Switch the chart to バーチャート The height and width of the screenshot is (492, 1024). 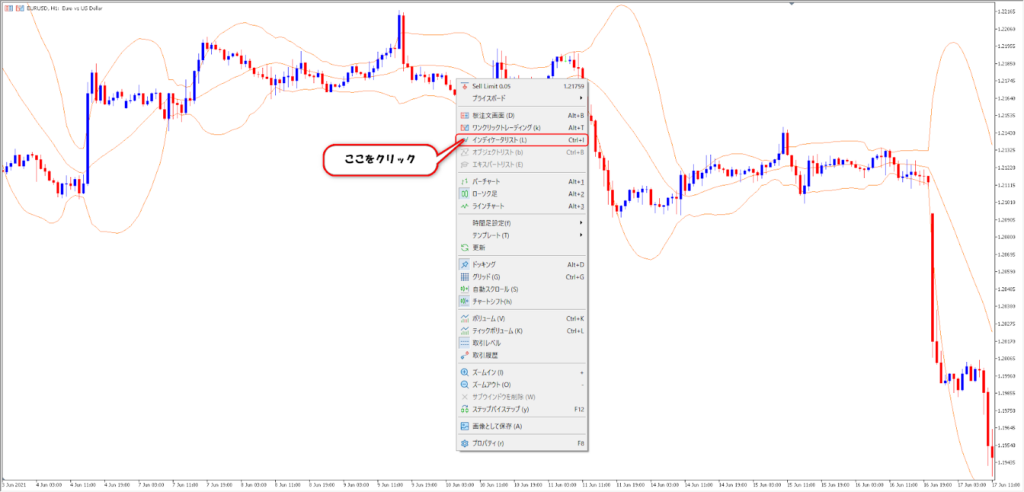522,182
